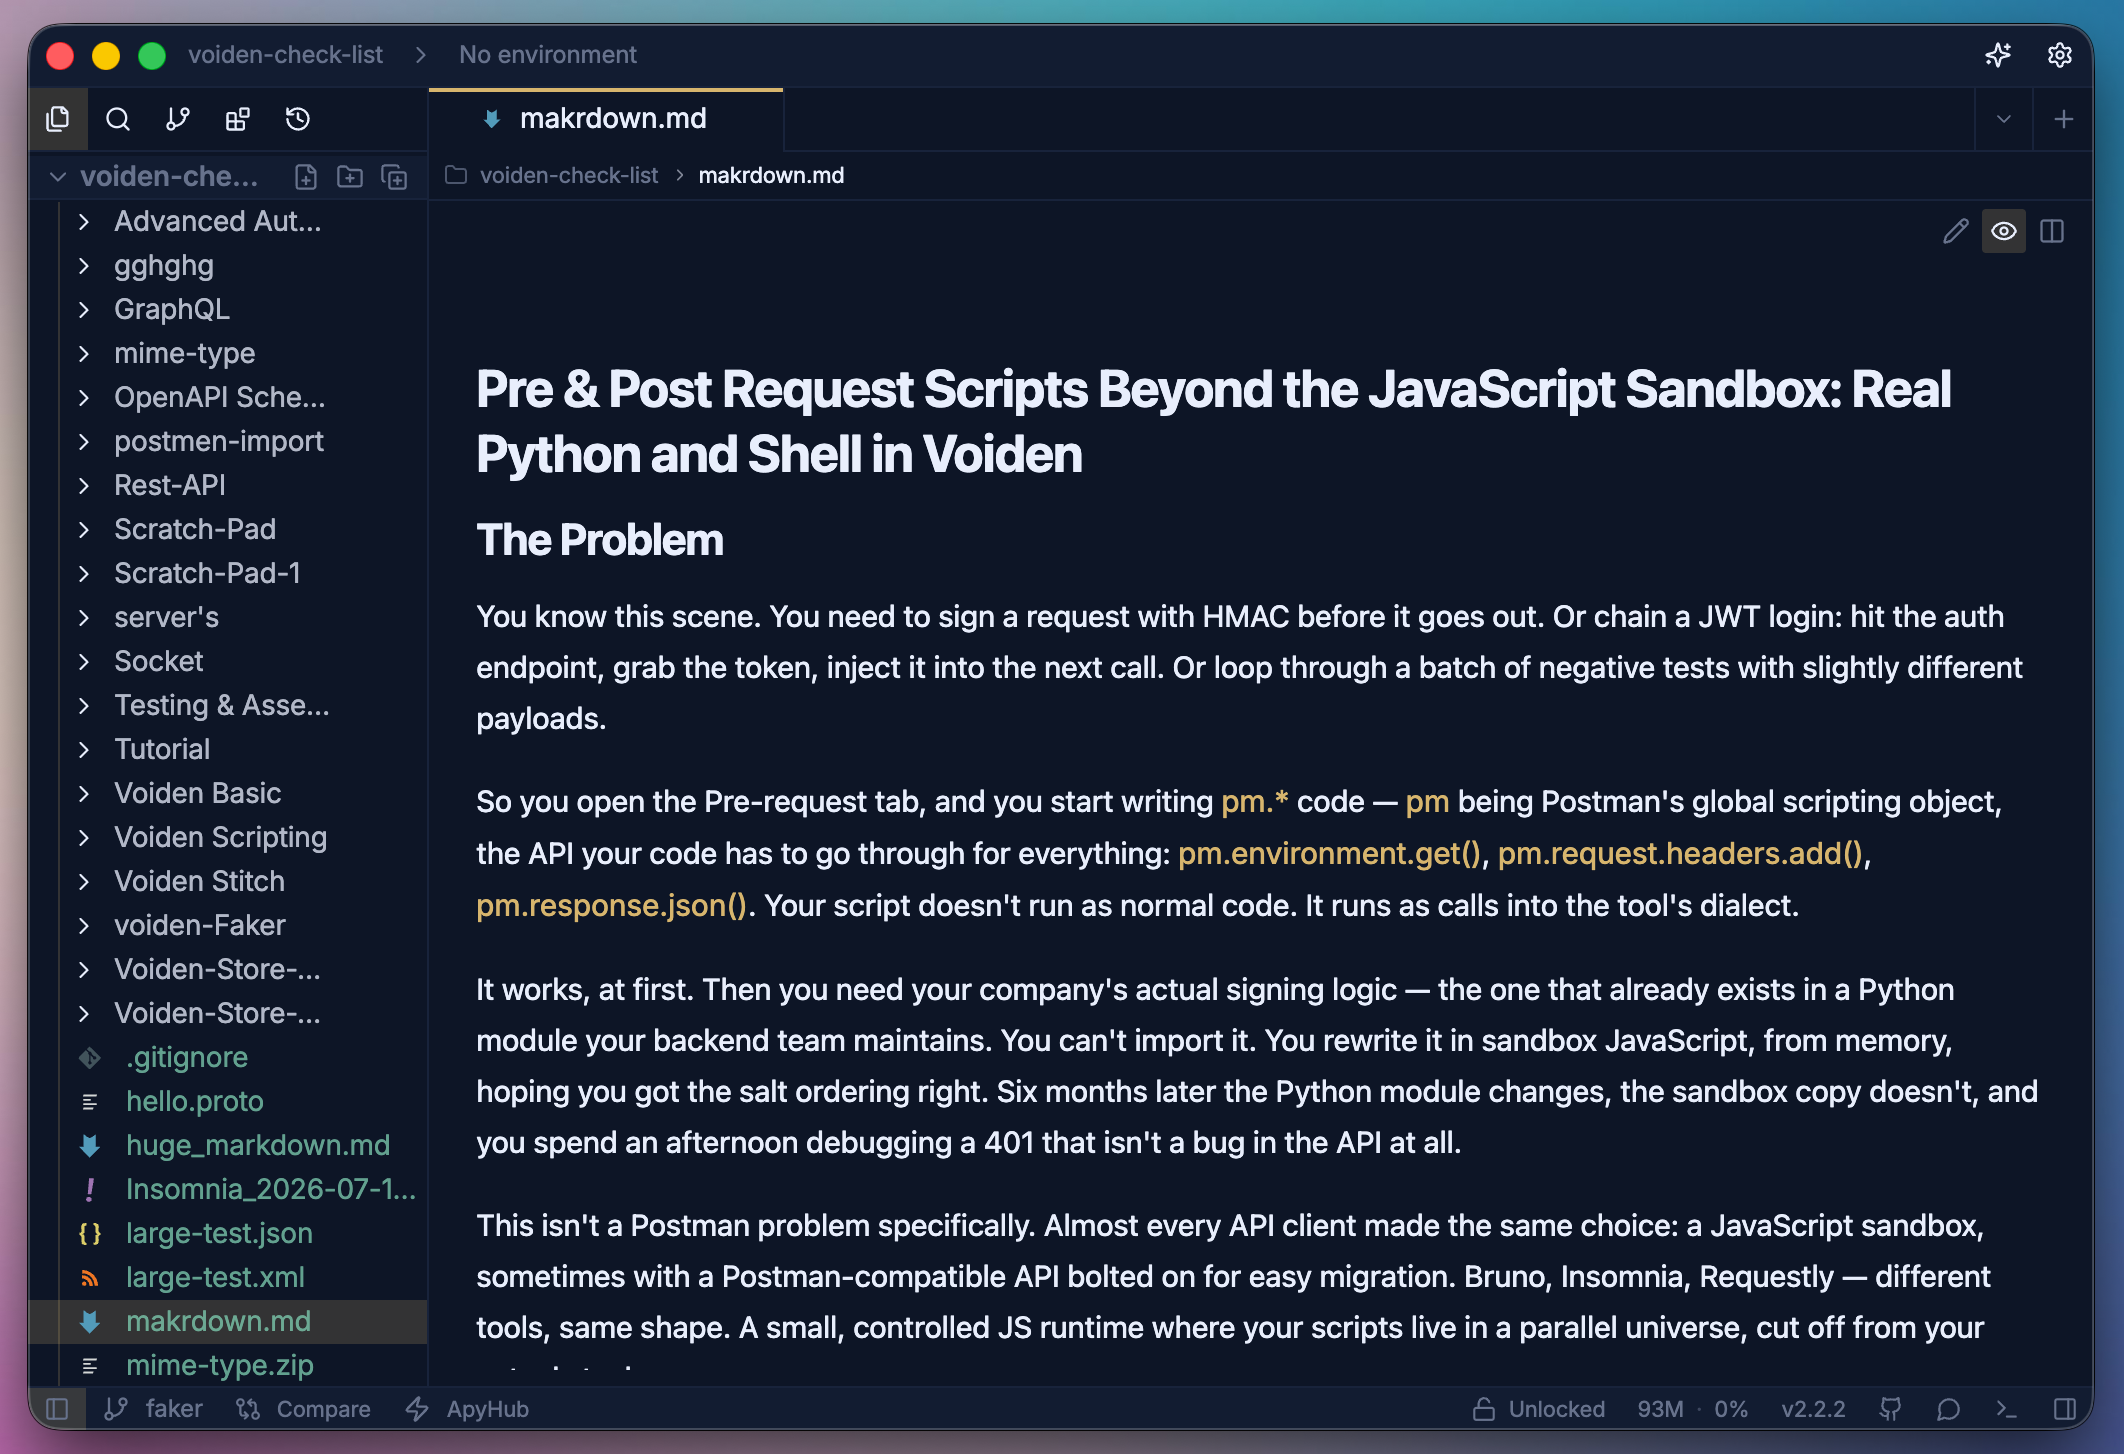Open ApyHub in the status bar
Image resolution: width=2124 pixels, height=1454 pixels.
point(467,1409)
